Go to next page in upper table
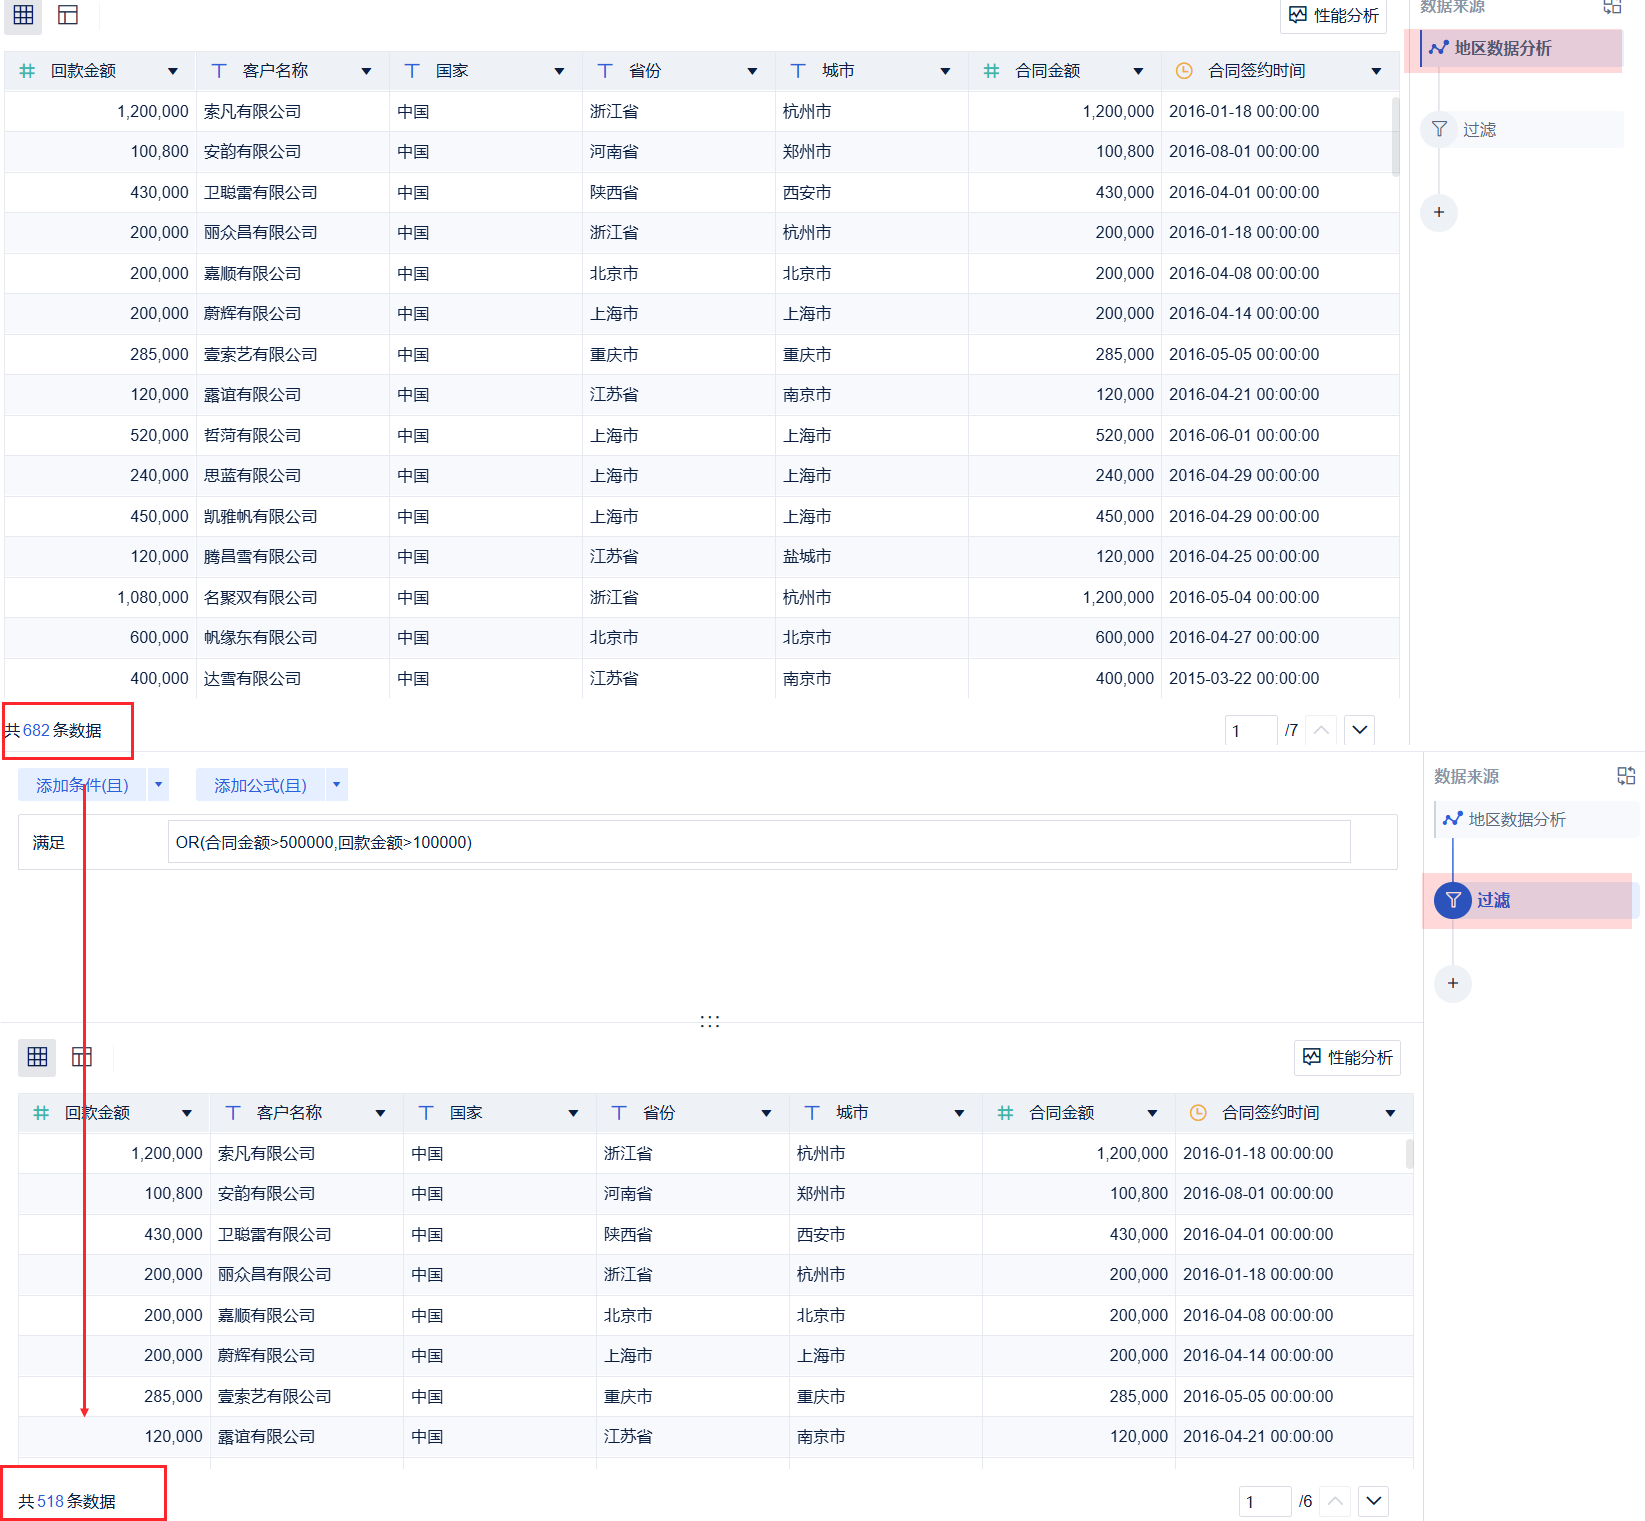The image size is (1645, 1521). 1360,730
